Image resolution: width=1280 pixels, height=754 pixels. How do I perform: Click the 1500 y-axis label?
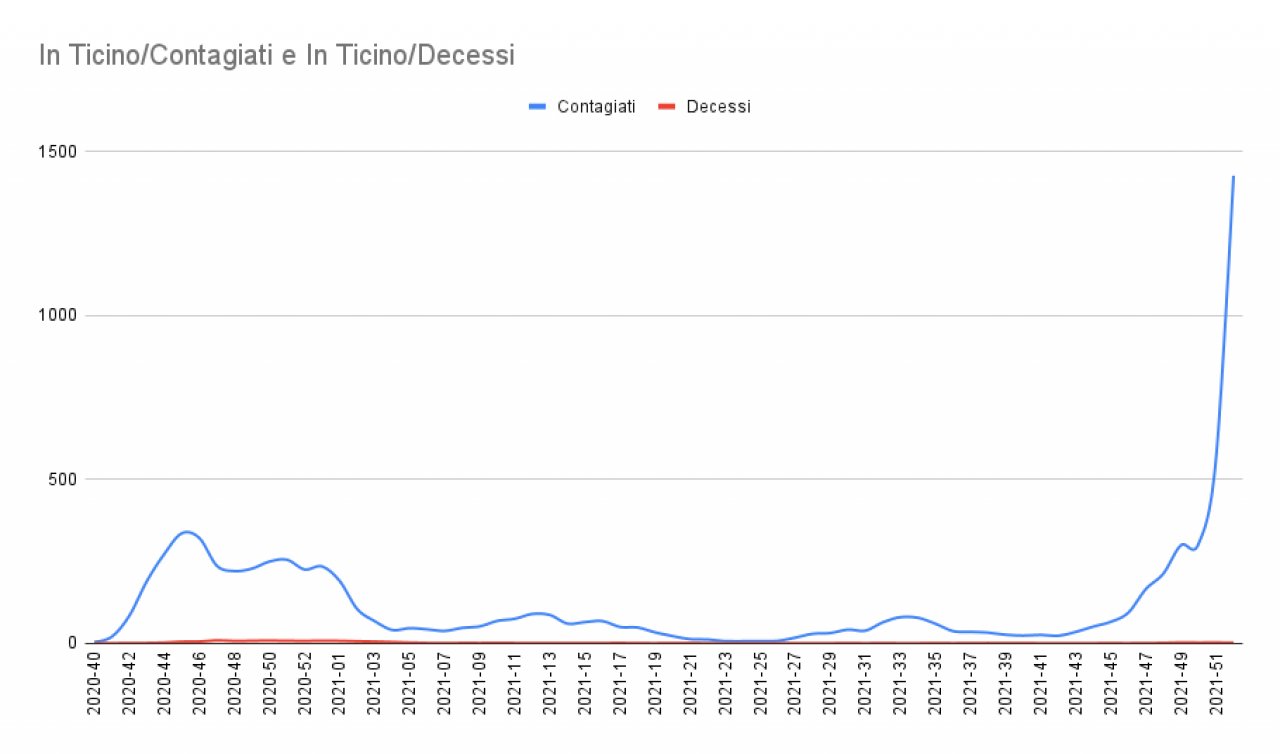pos(55,151)
